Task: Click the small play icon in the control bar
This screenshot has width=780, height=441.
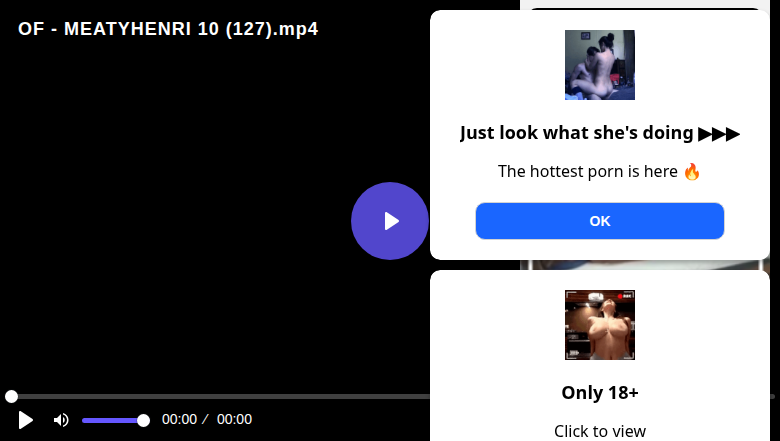Action: click(25, 420)
